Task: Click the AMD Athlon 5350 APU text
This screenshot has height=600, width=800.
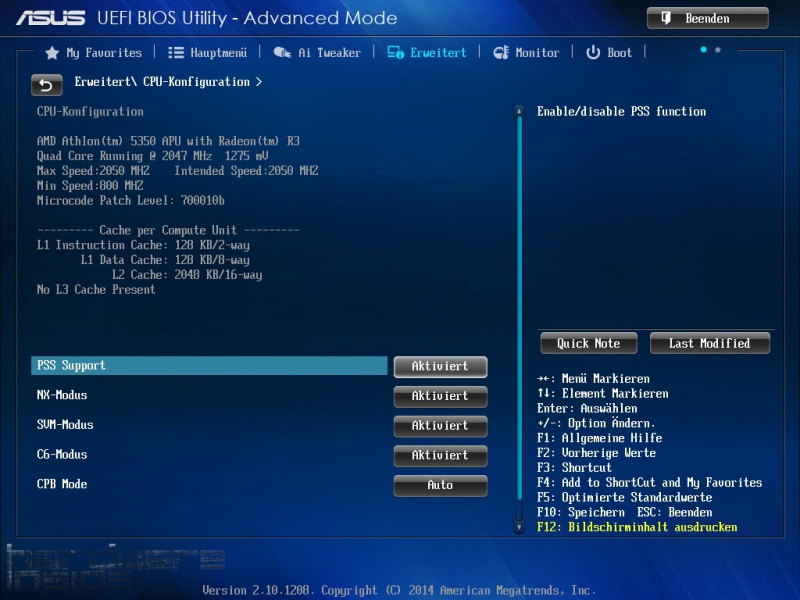Action: [168, 141]
